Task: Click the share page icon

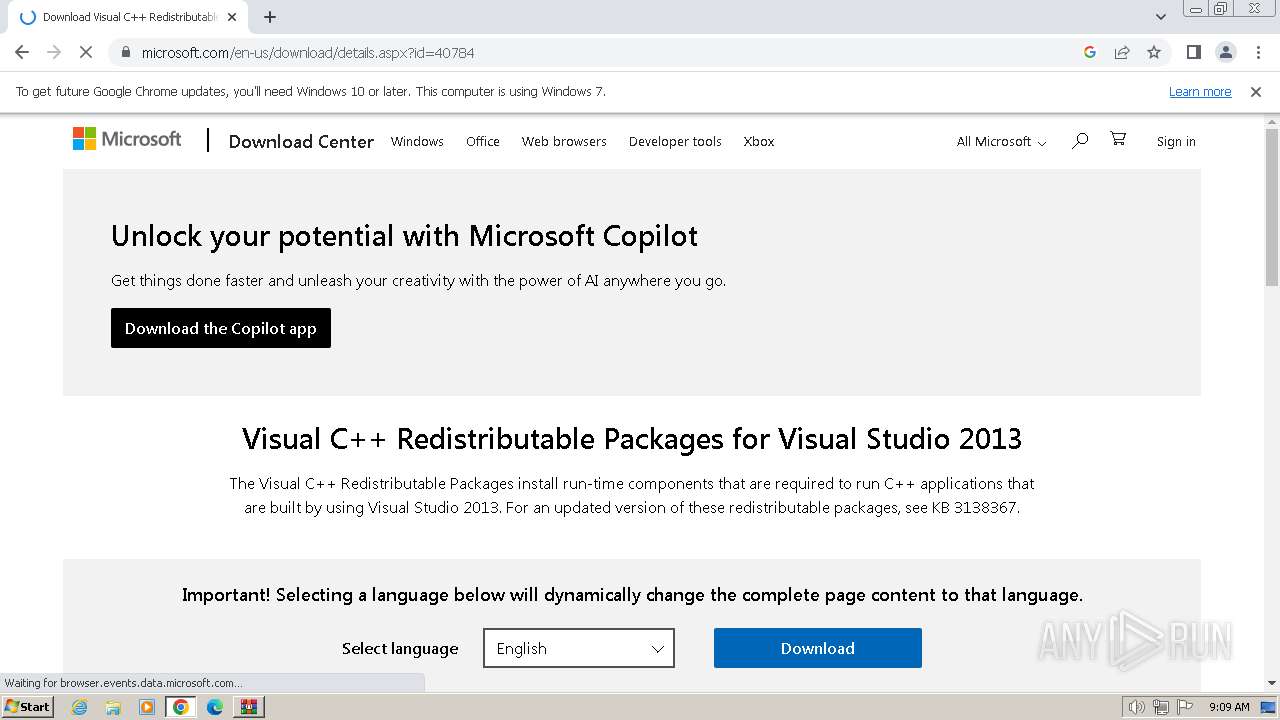Action: tap(1122, 52)
